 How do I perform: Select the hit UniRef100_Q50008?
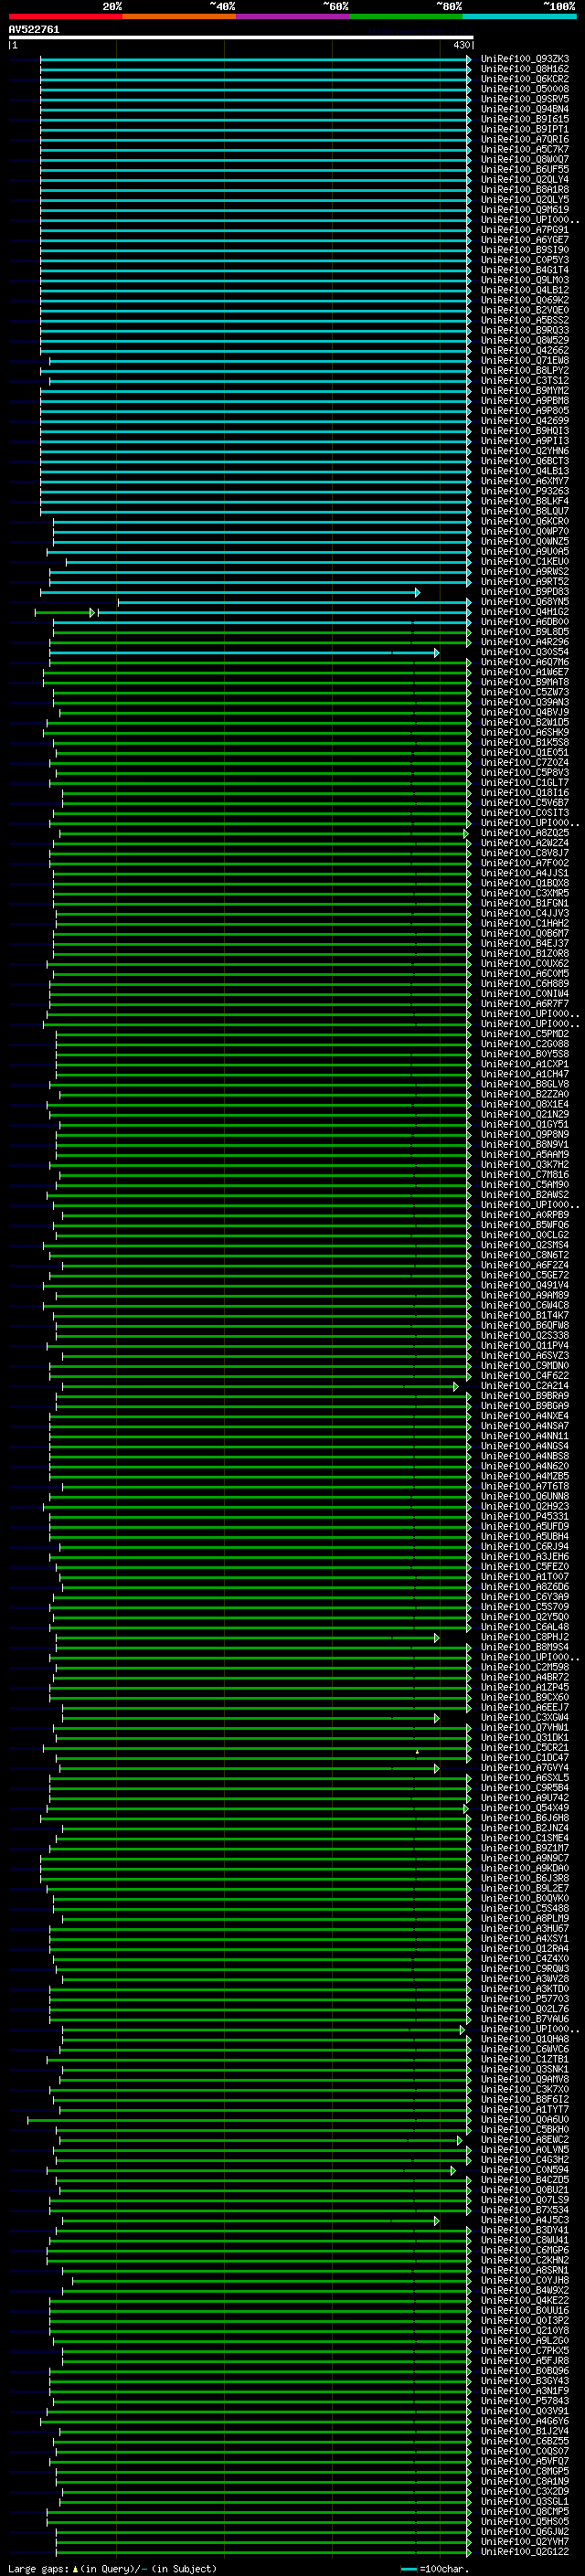pyautogui.click(x=525, y=89)
